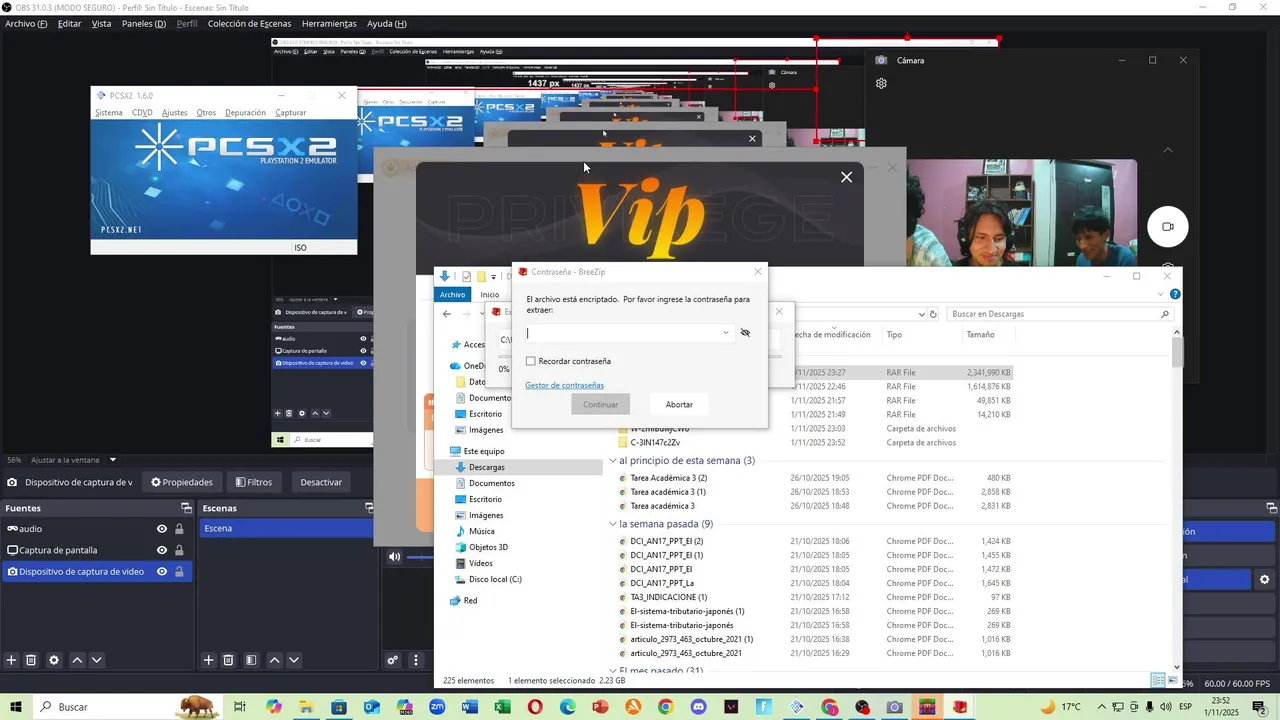Expand the Explorer ribbon chevron

point(1161,294)
